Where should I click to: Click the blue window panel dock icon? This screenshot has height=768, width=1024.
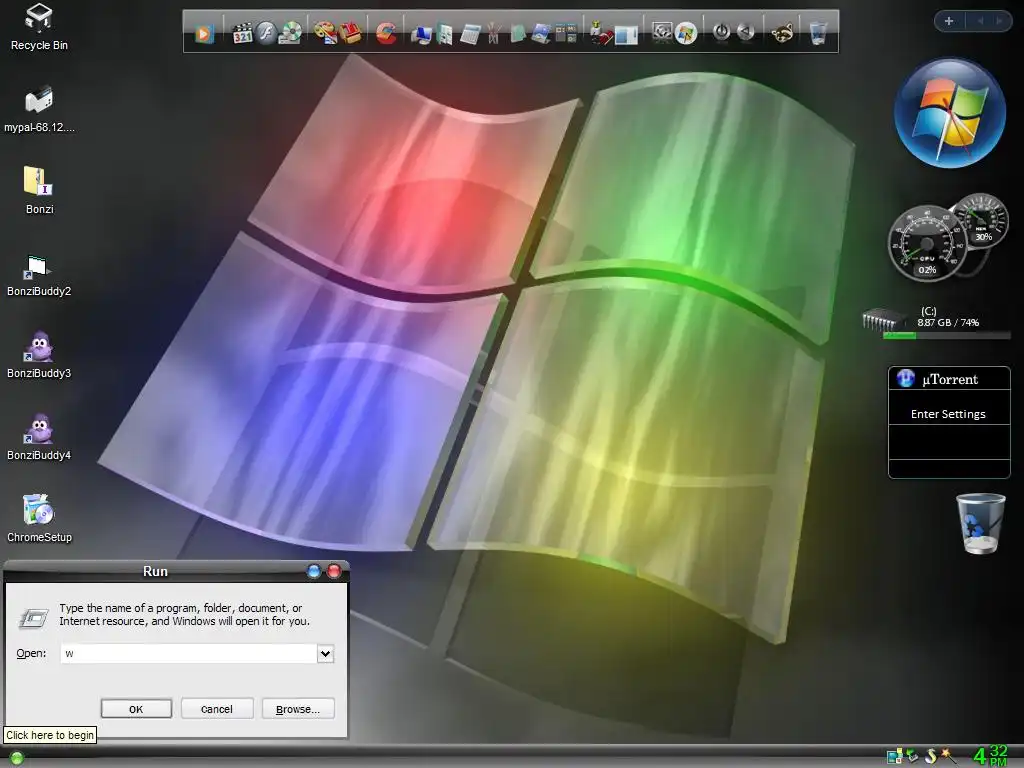(x=626, y=34)
